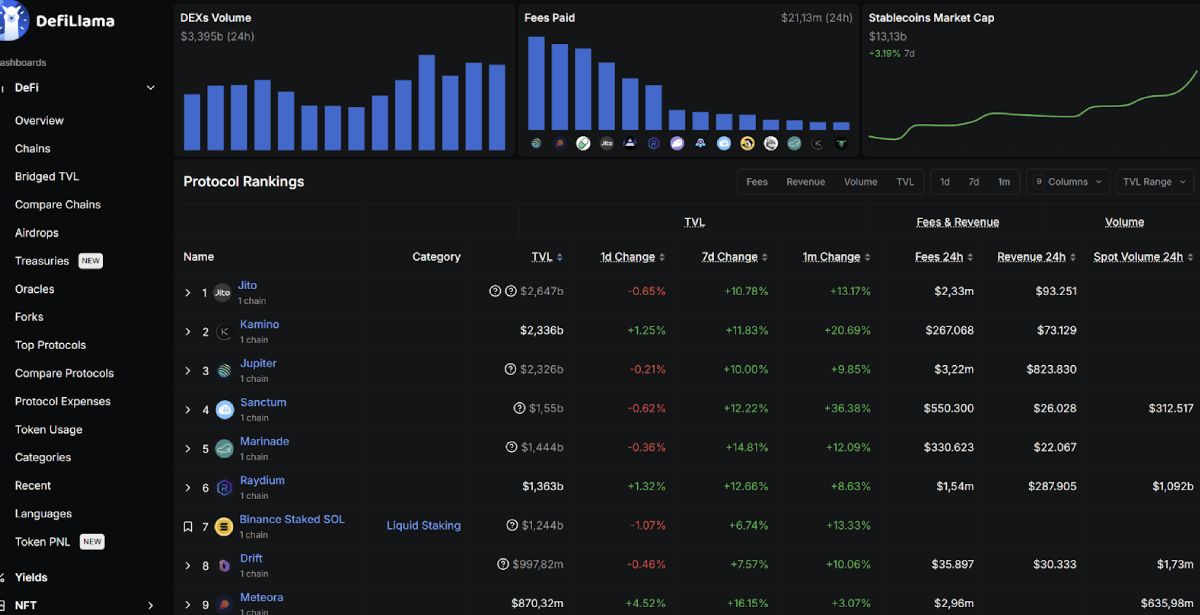
Task: Click the last protocol icon under Fees Paid chart
Action: click(841, 144)
